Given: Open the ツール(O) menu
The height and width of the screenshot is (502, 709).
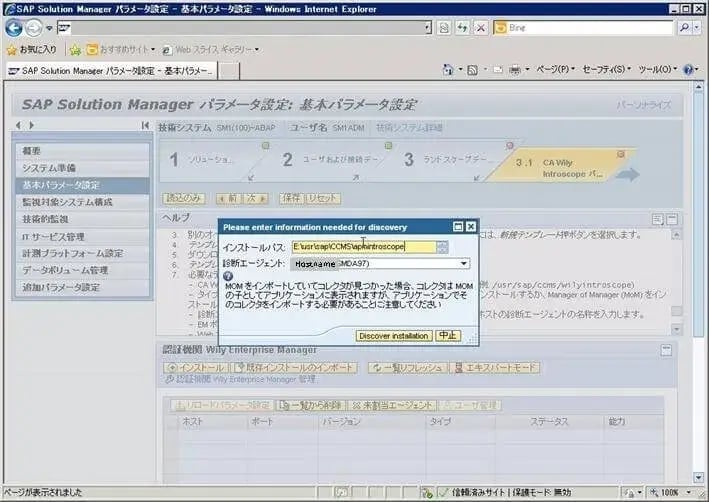Looking at the screenshot, I should (x=657, y=70).
